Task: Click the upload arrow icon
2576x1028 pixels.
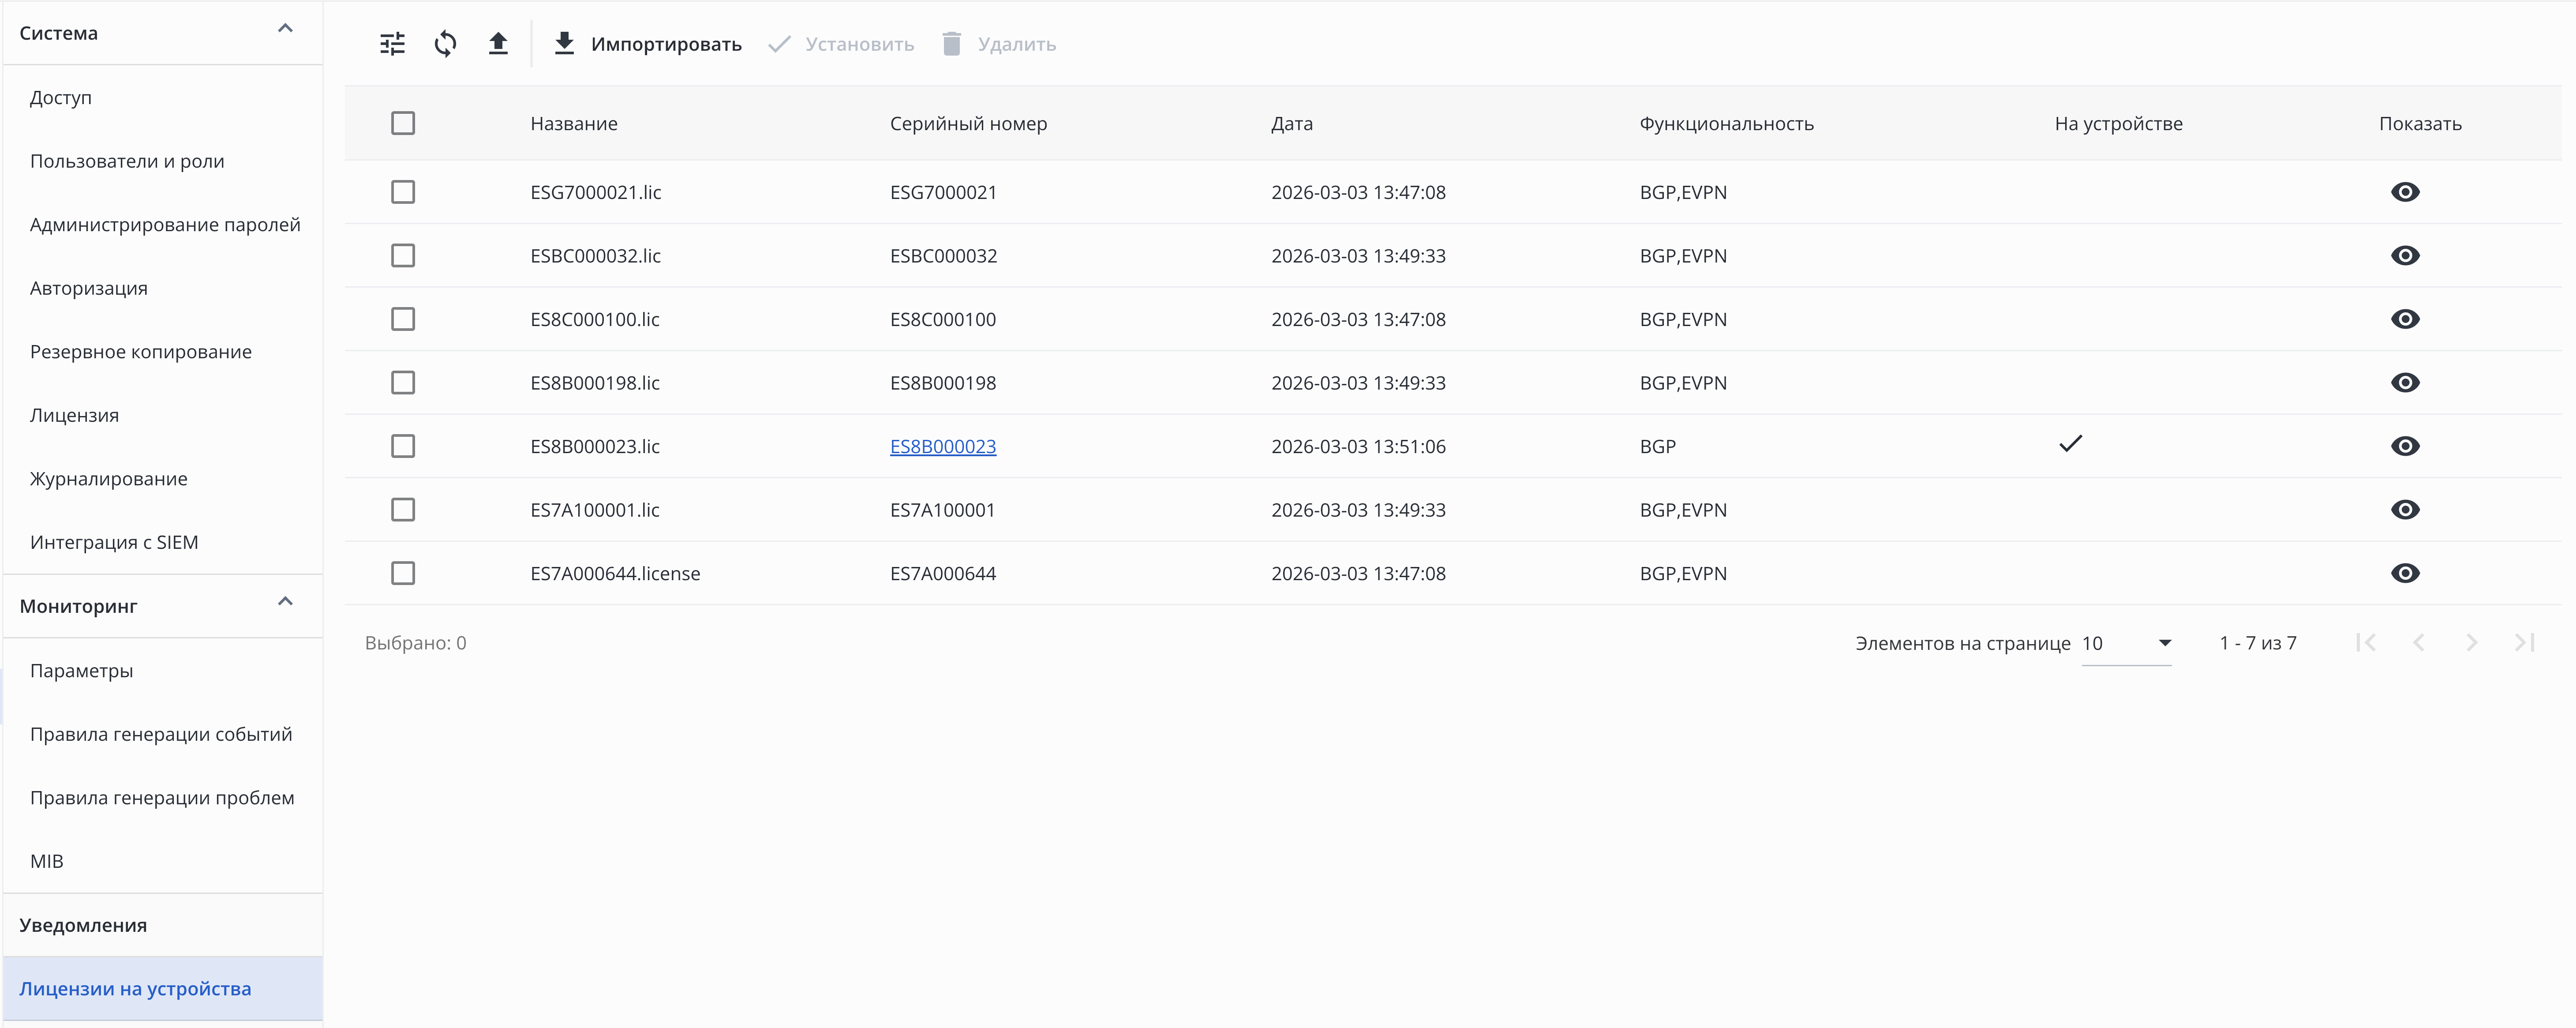Action: point(498,44)
